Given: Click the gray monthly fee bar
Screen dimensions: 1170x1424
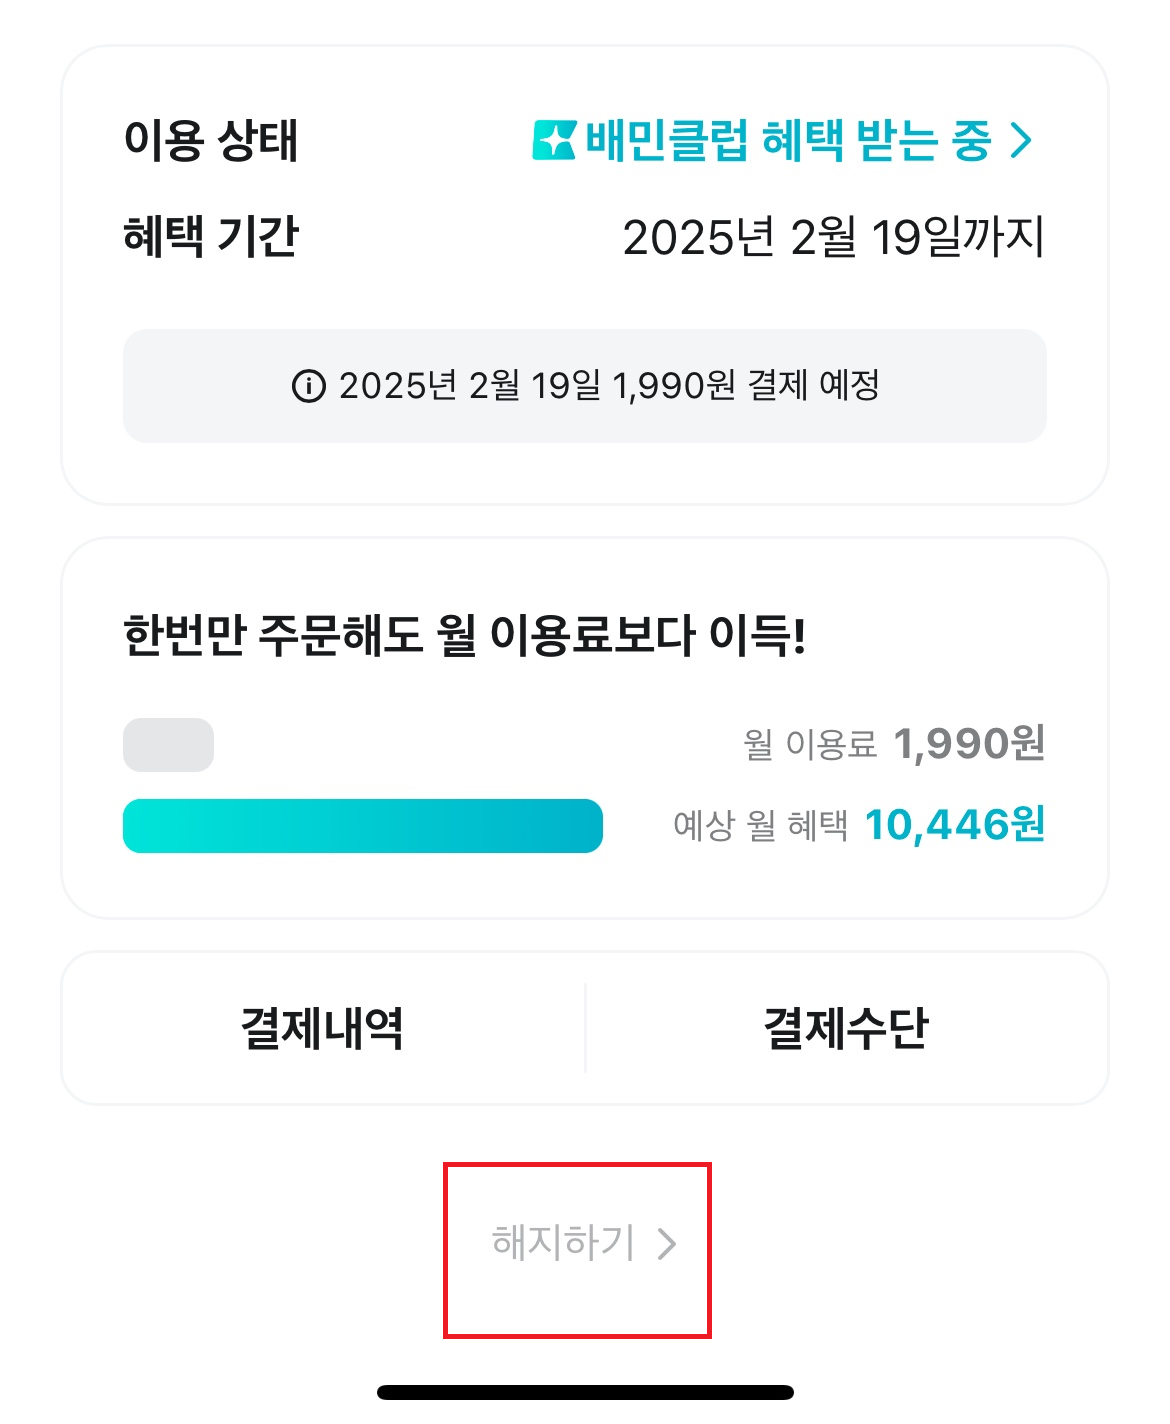Looking at the screenshot, I should (x=168, y=745).
